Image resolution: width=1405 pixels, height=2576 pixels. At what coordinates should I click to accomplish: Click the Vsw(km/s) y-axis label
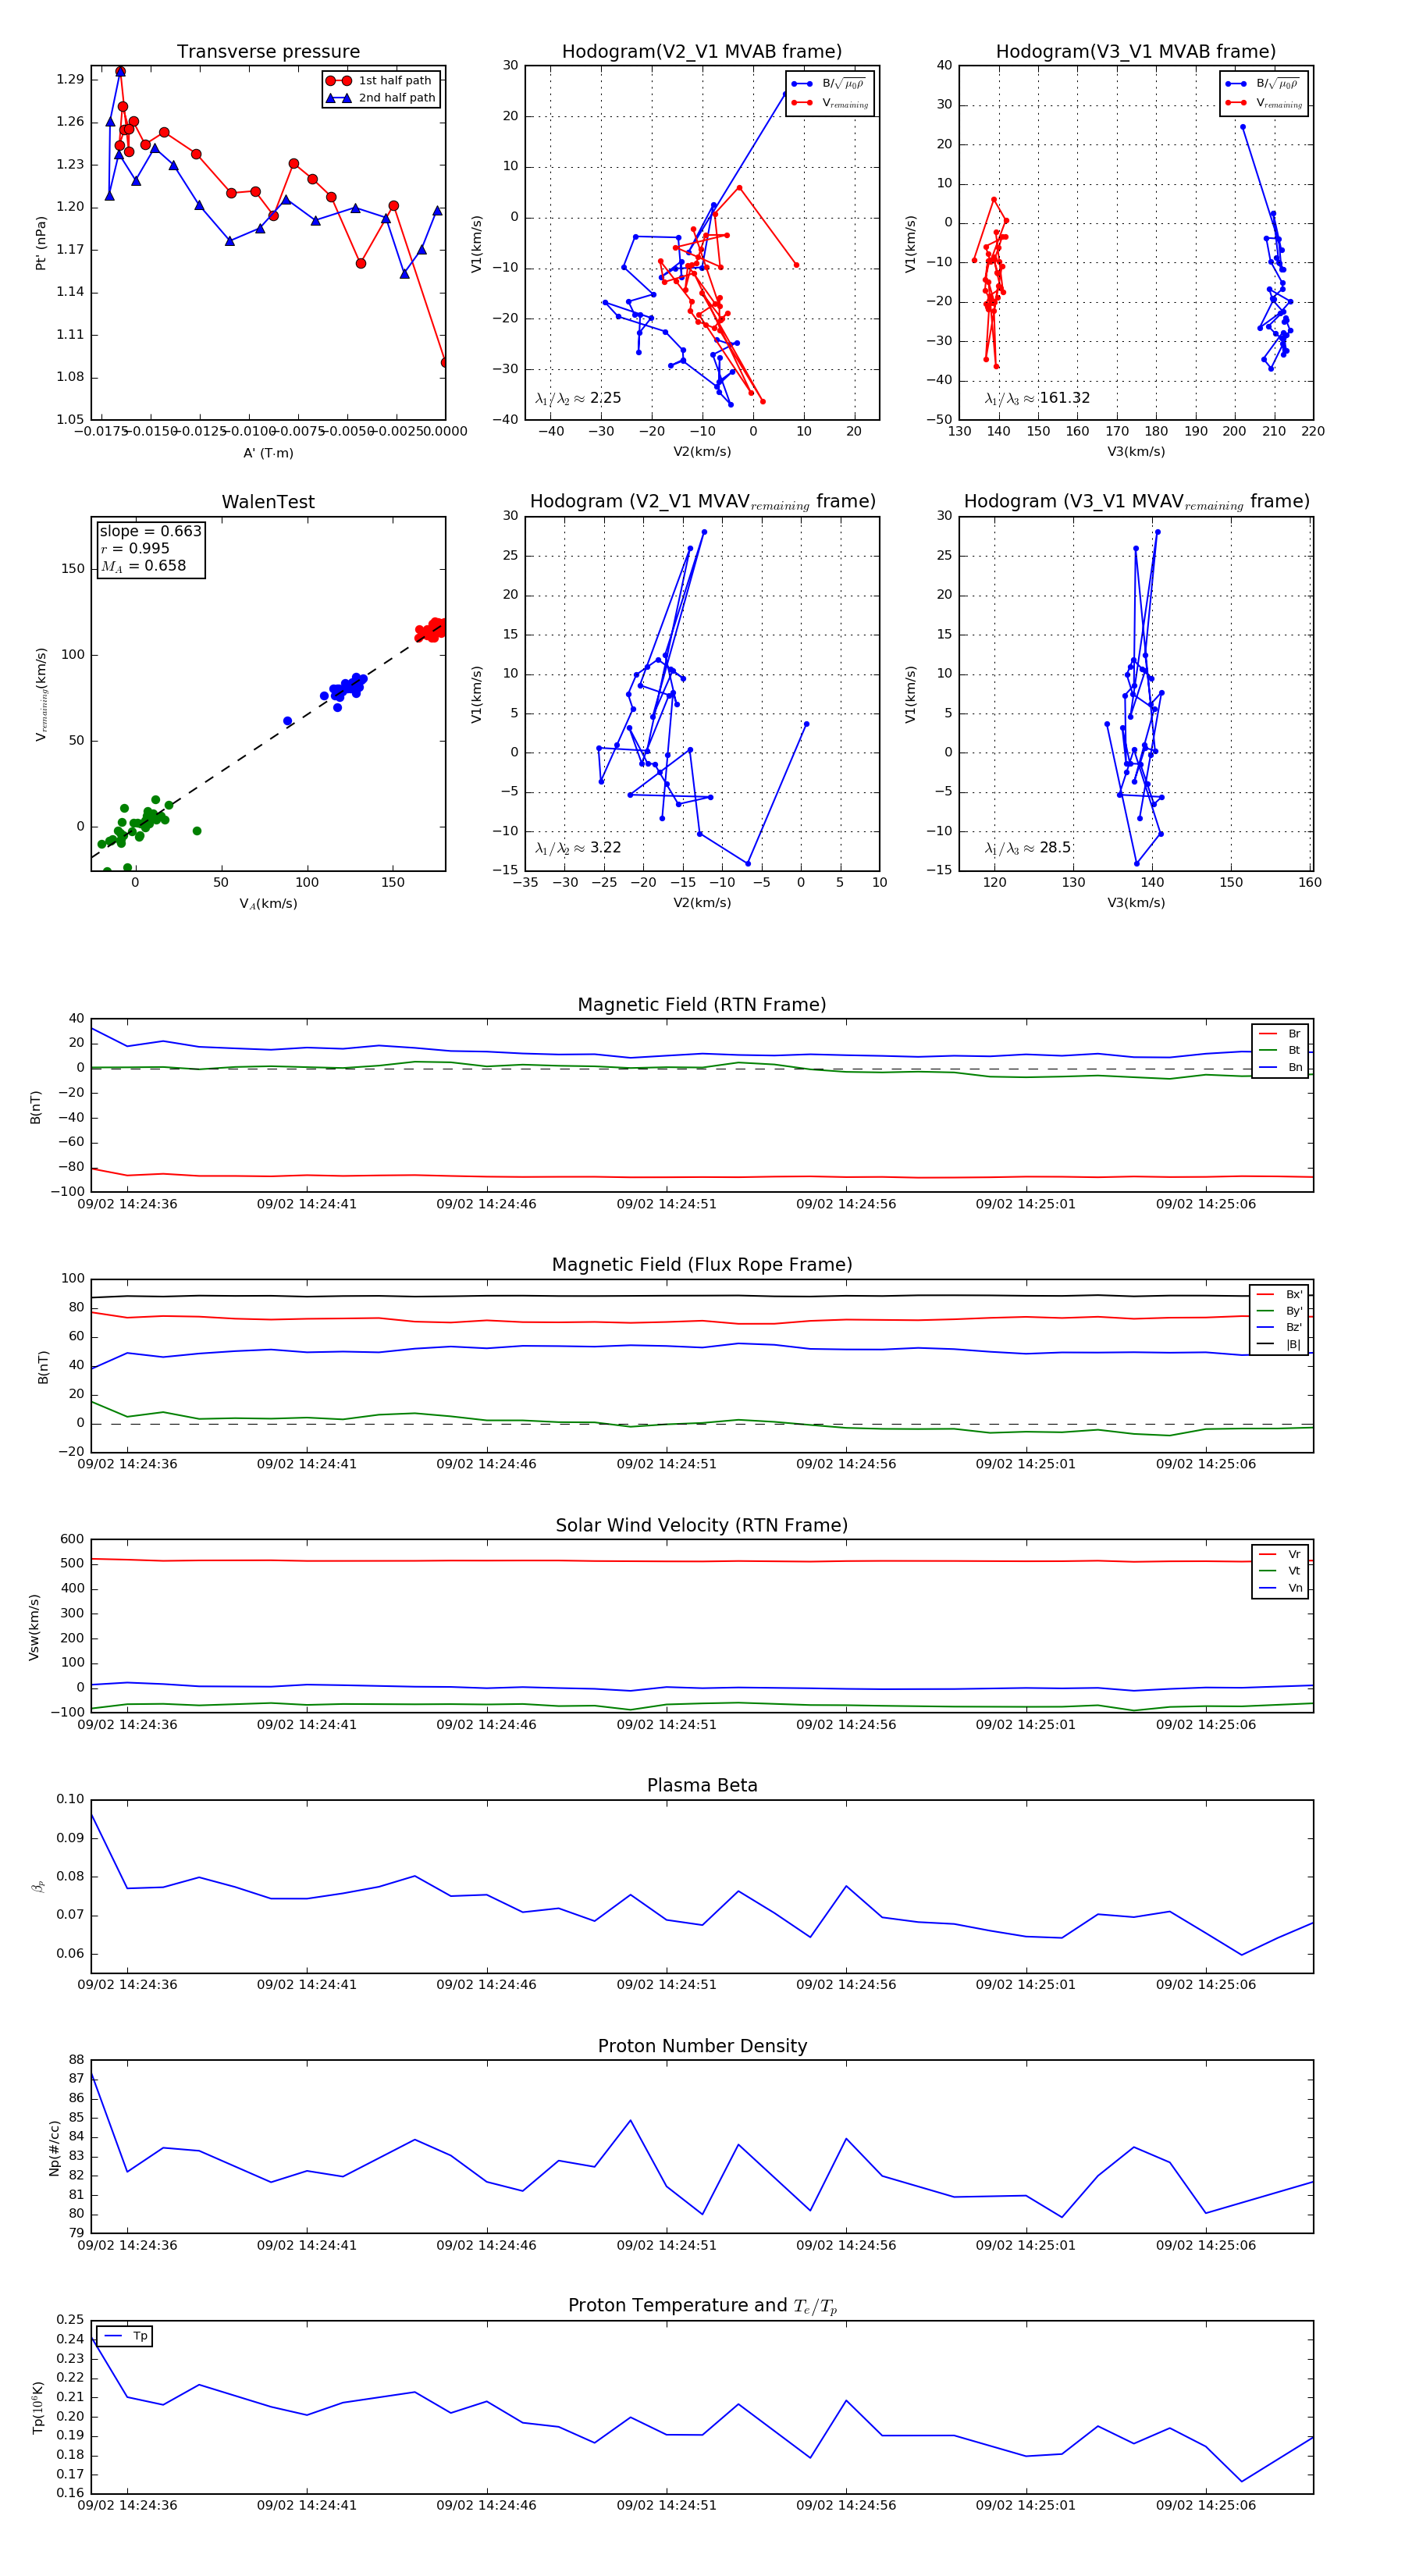pos(34,1627)
